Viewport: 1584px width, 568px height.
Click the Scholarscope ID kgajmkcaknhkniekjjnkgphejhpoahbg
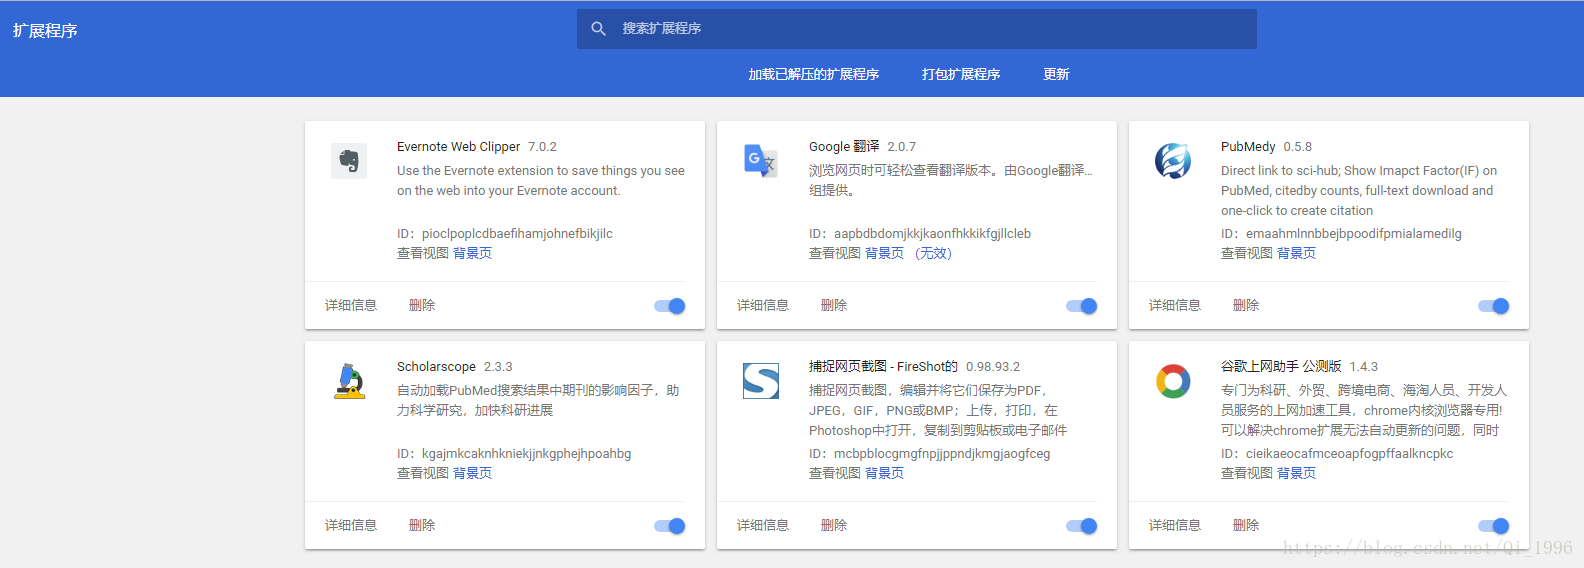point(527,453)
